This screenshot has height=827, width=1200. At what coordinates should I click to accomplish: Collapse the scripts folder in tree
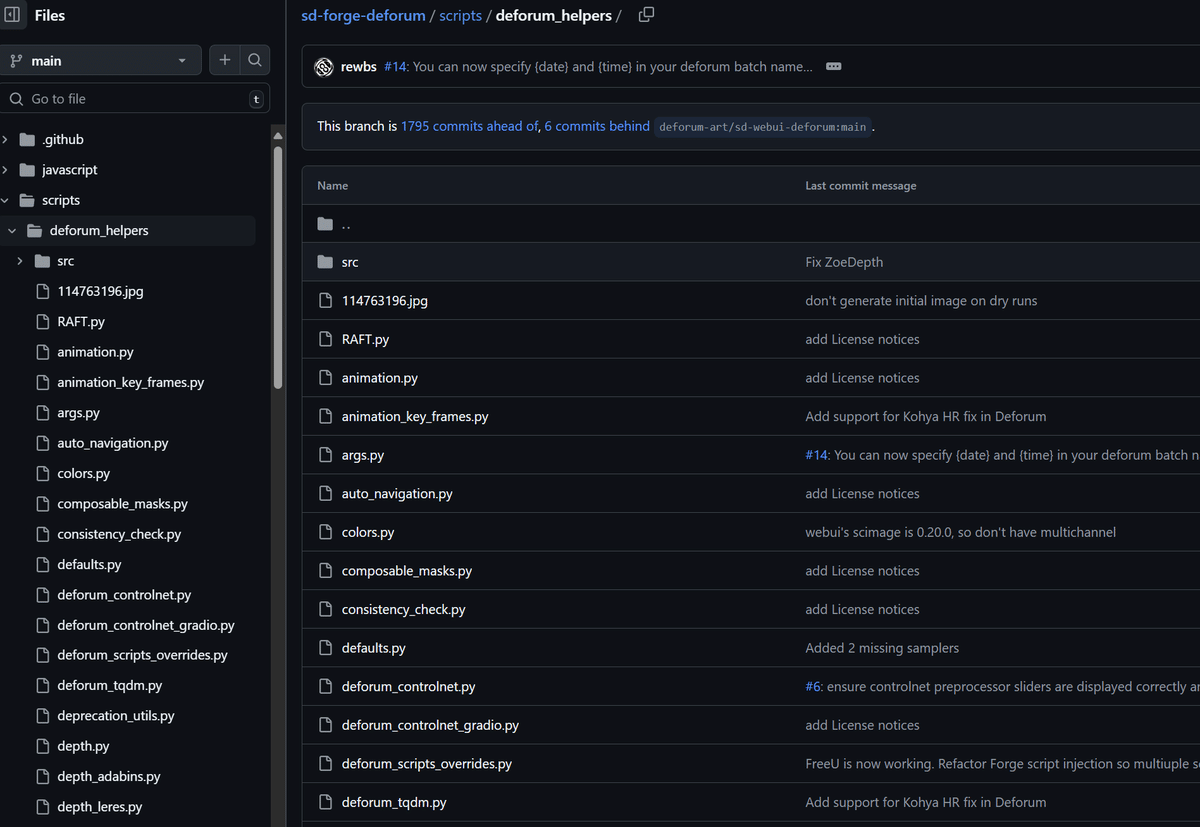[x=6, y=200]
